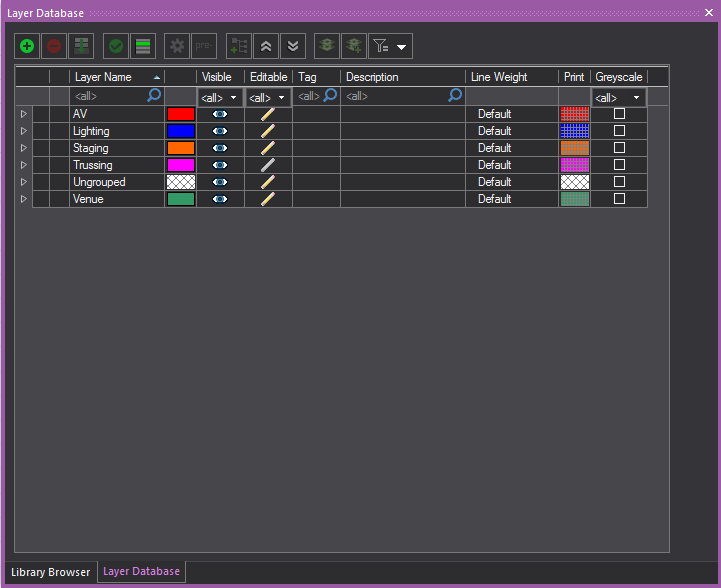Click the green striped layers toolbar icon
Screen dimensions: 721x588
coord(143,46)
